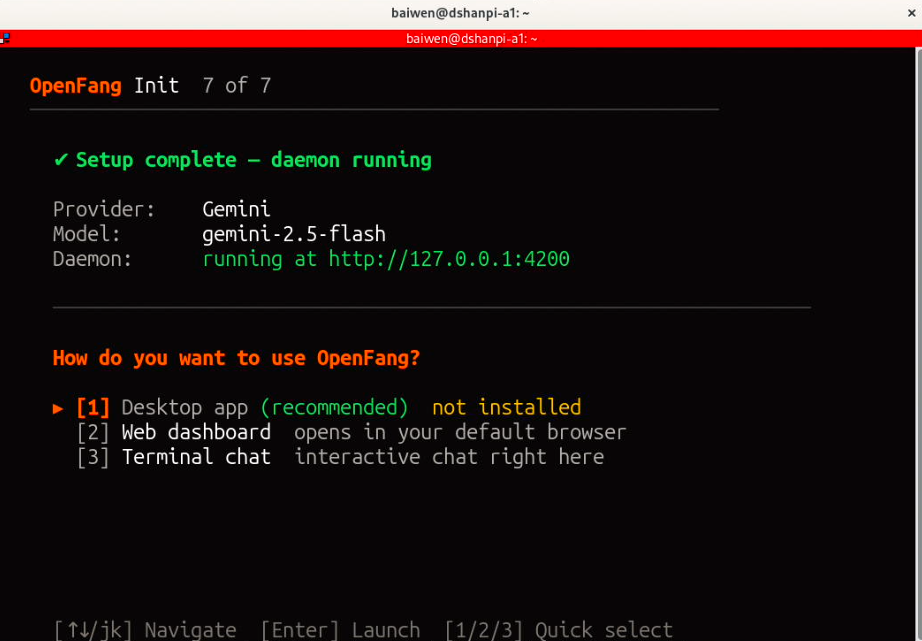
Task: Choose the [2] Web dashboard option
Action: (196, 432)
